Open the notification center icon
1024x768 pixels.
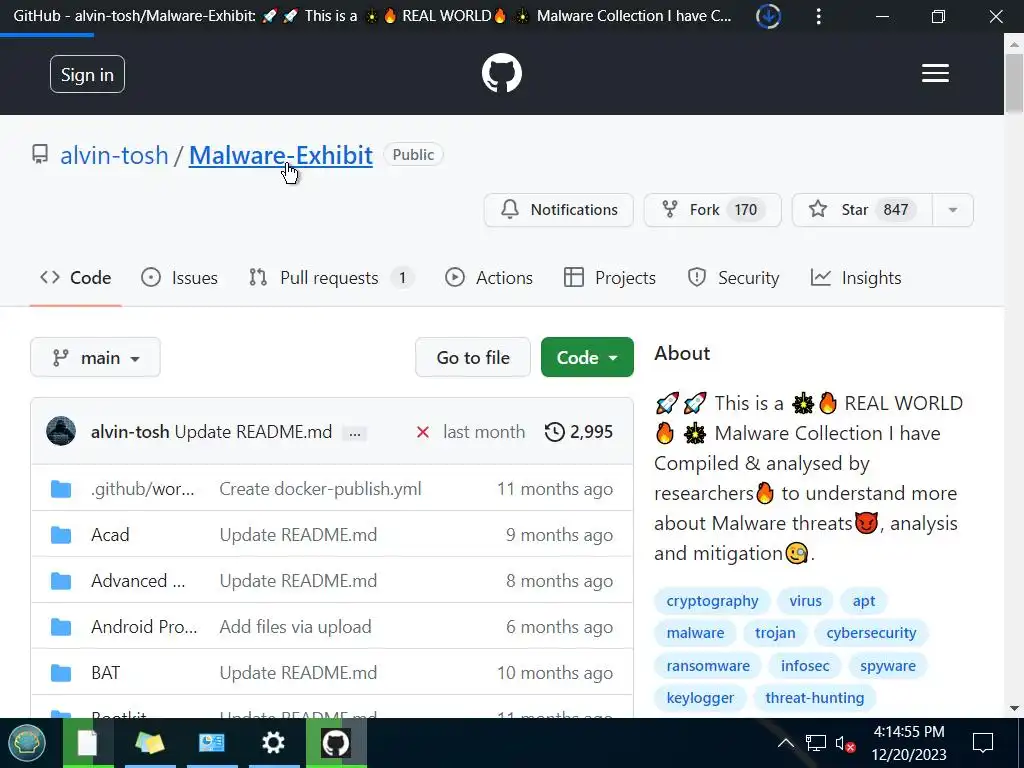click(x=983, y=743)
